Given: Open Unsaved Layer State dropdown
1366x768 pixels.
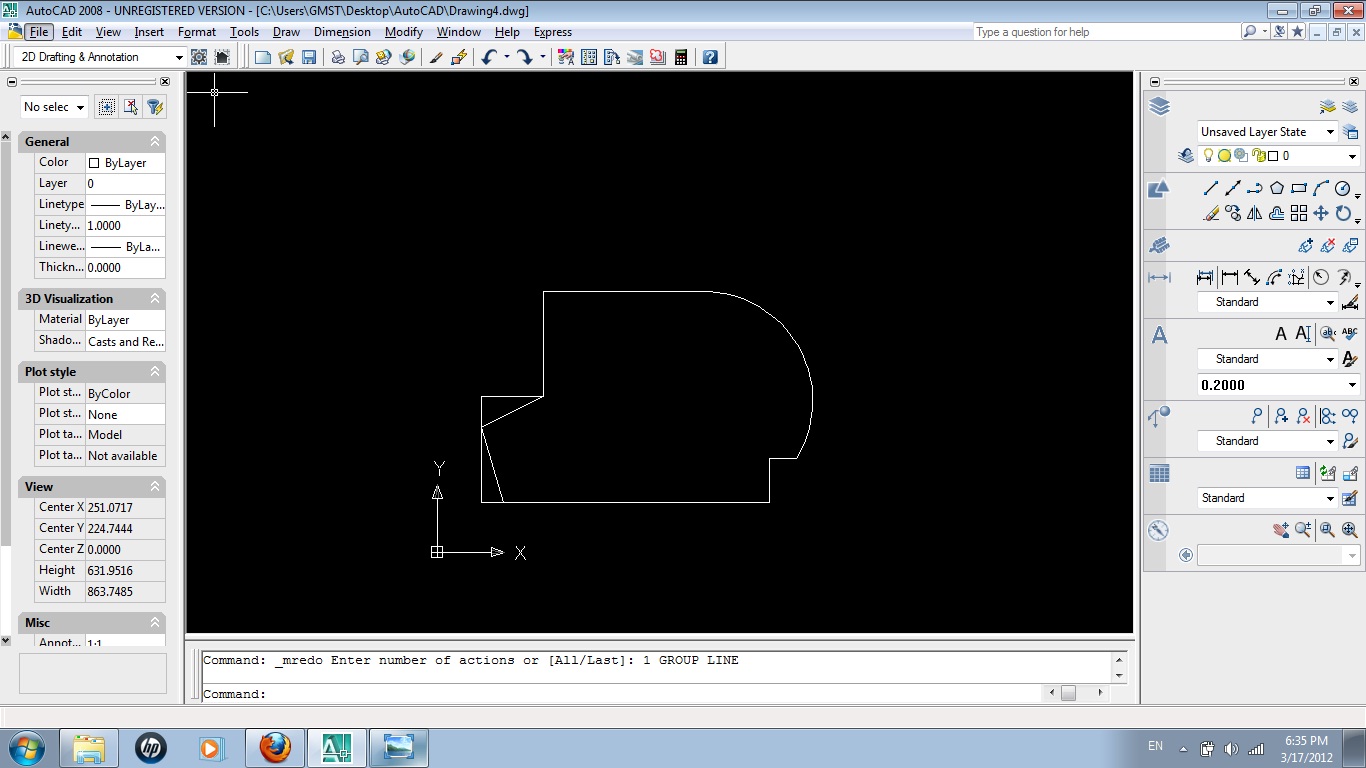Looking at the screenshot, I should tap(1267, 132).
